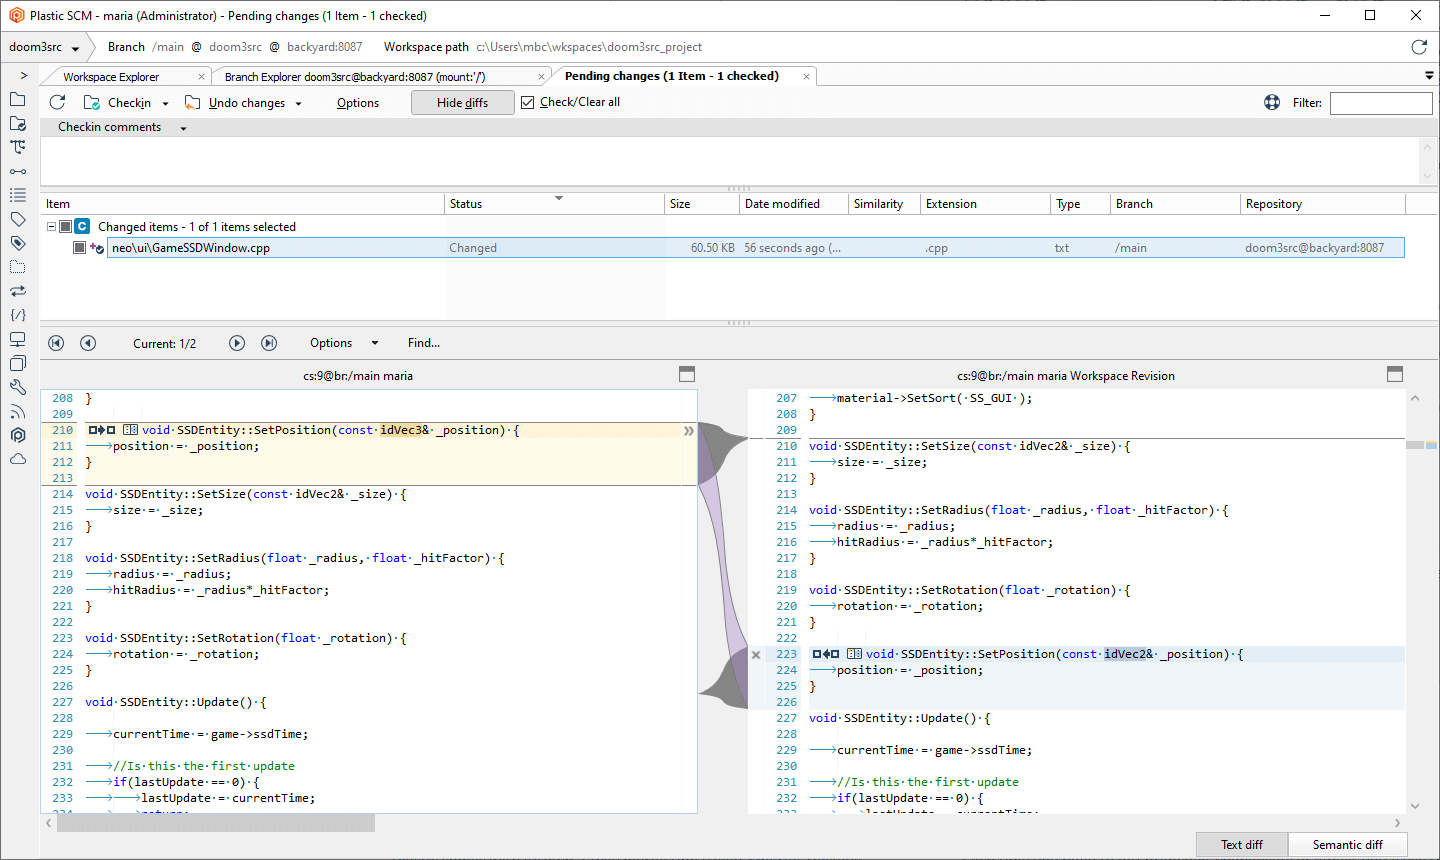The width and height of the screenshot is (1440, 860).
Task: Click the refresh icon in the pending changes toolbar
Action: (57, 102)
